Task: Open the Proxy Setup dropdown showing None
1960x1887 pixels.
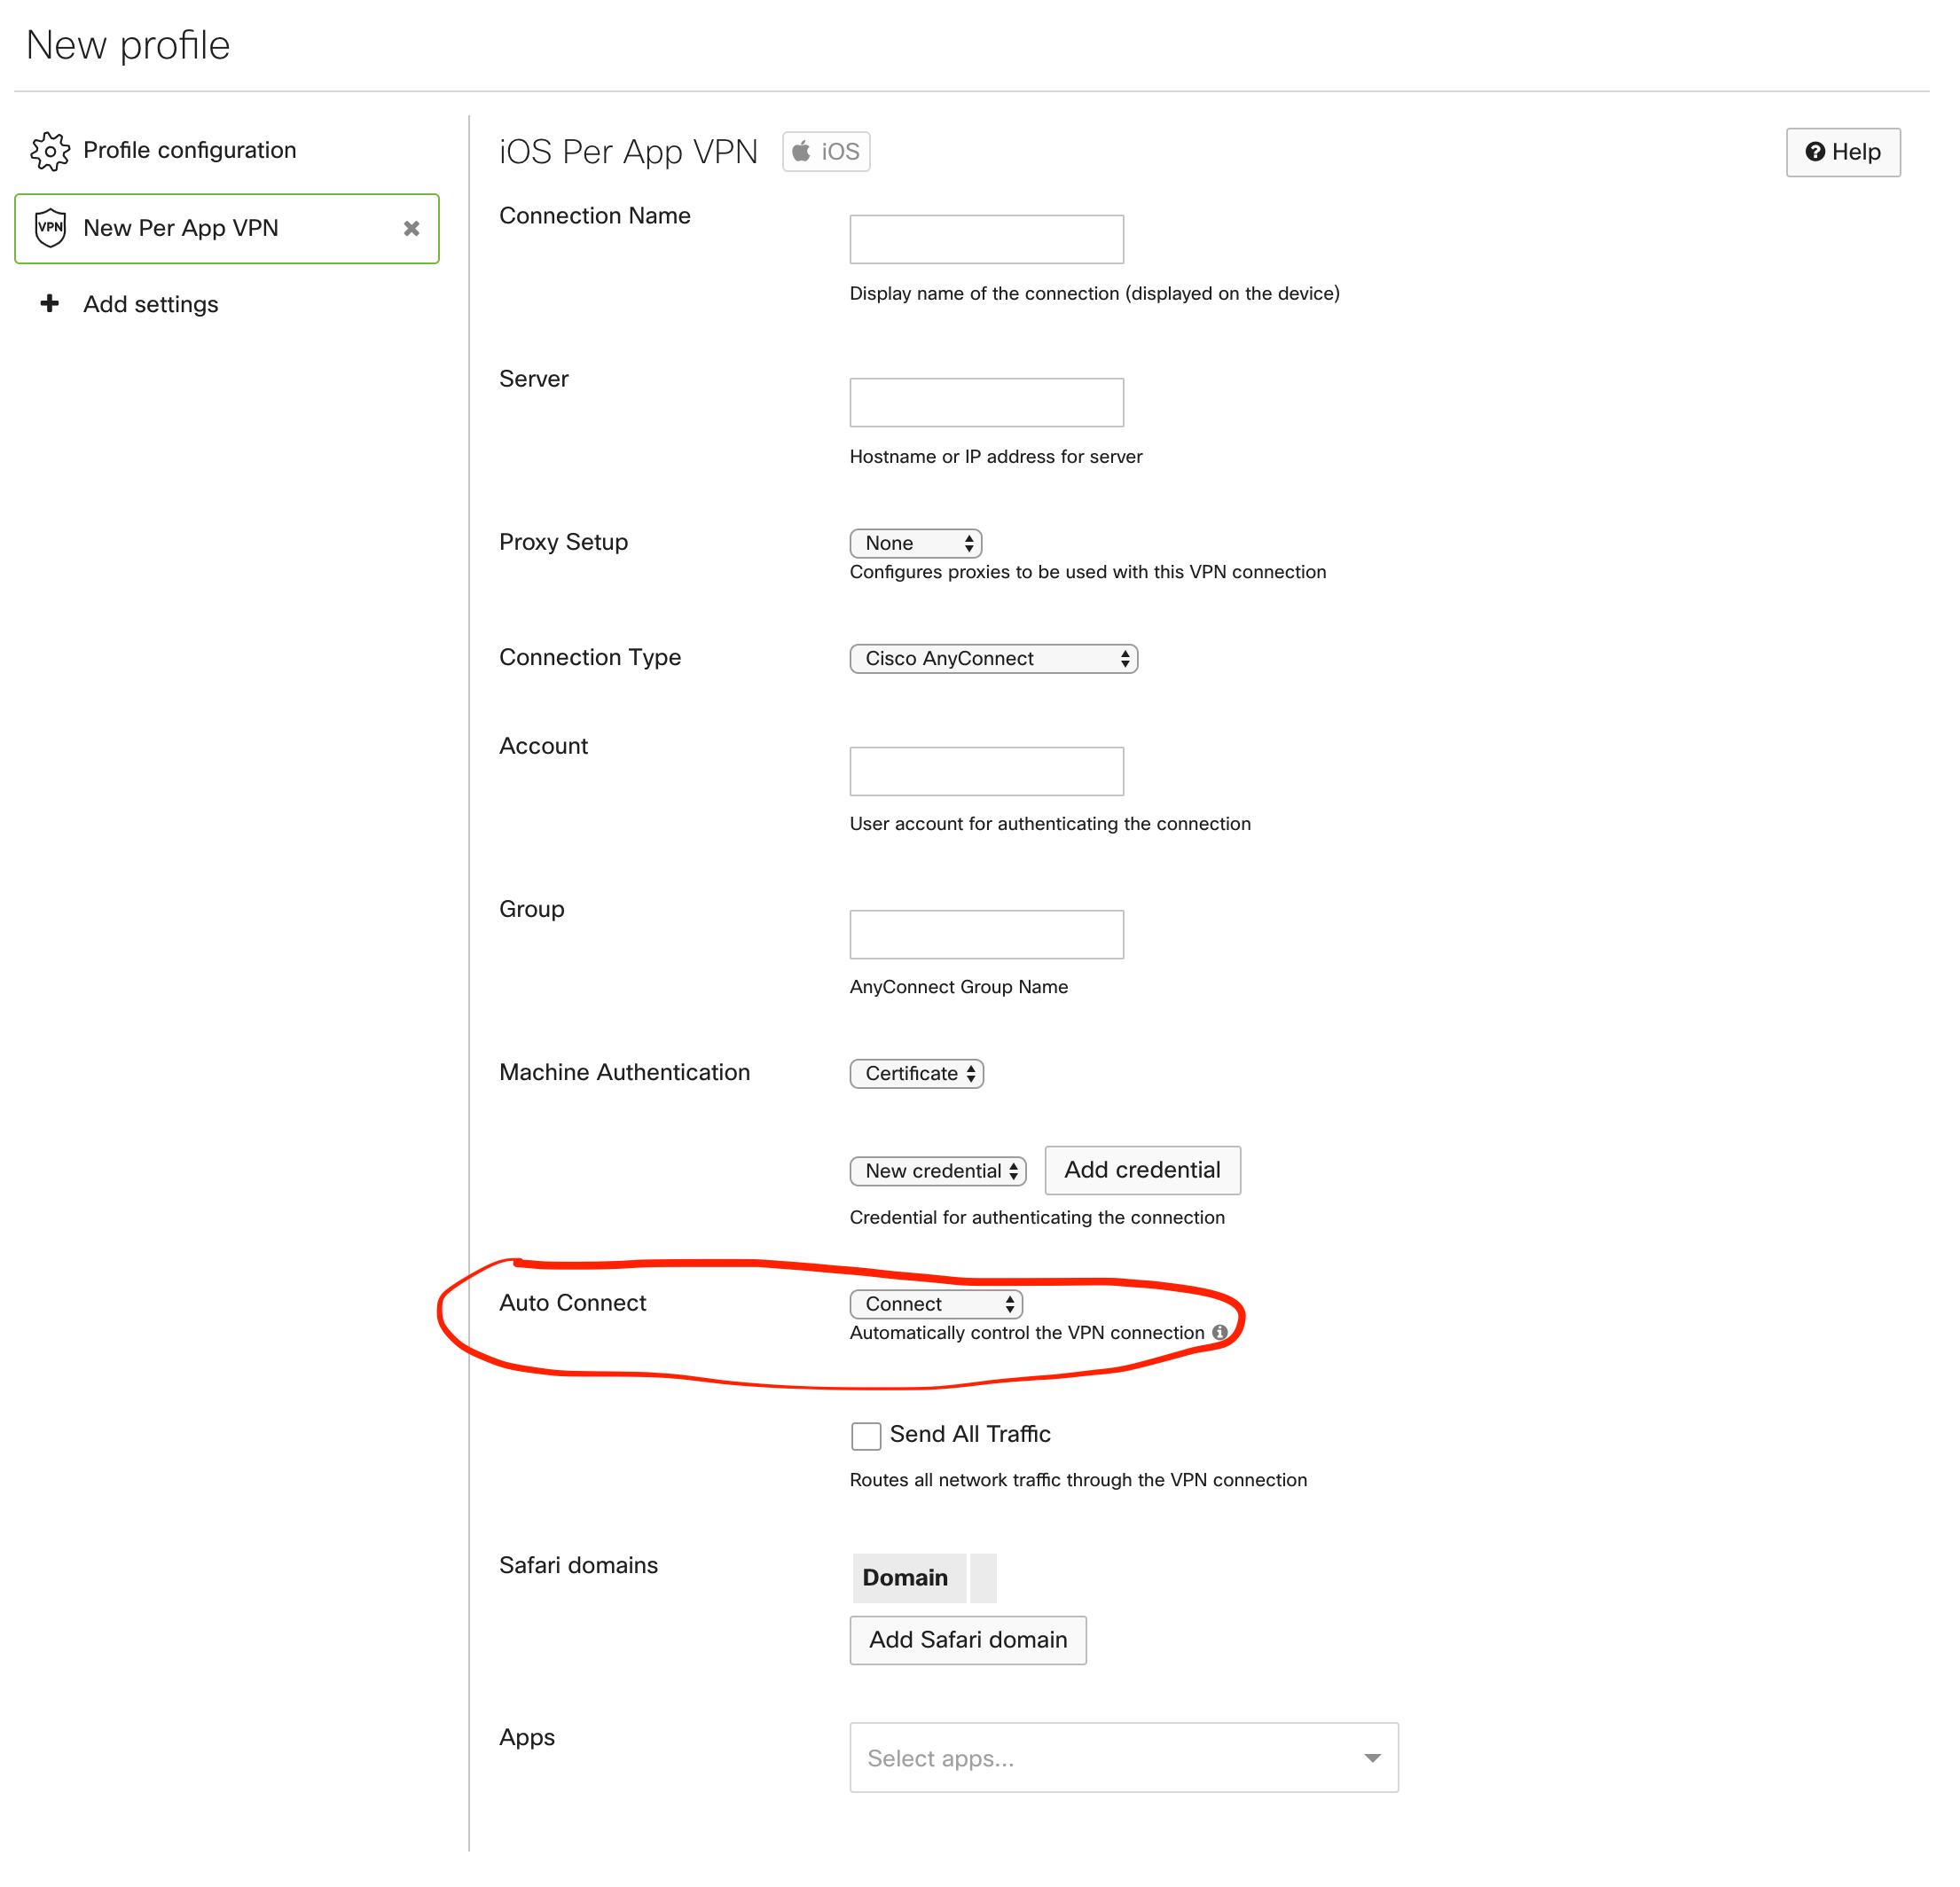Action: (914, 542)
